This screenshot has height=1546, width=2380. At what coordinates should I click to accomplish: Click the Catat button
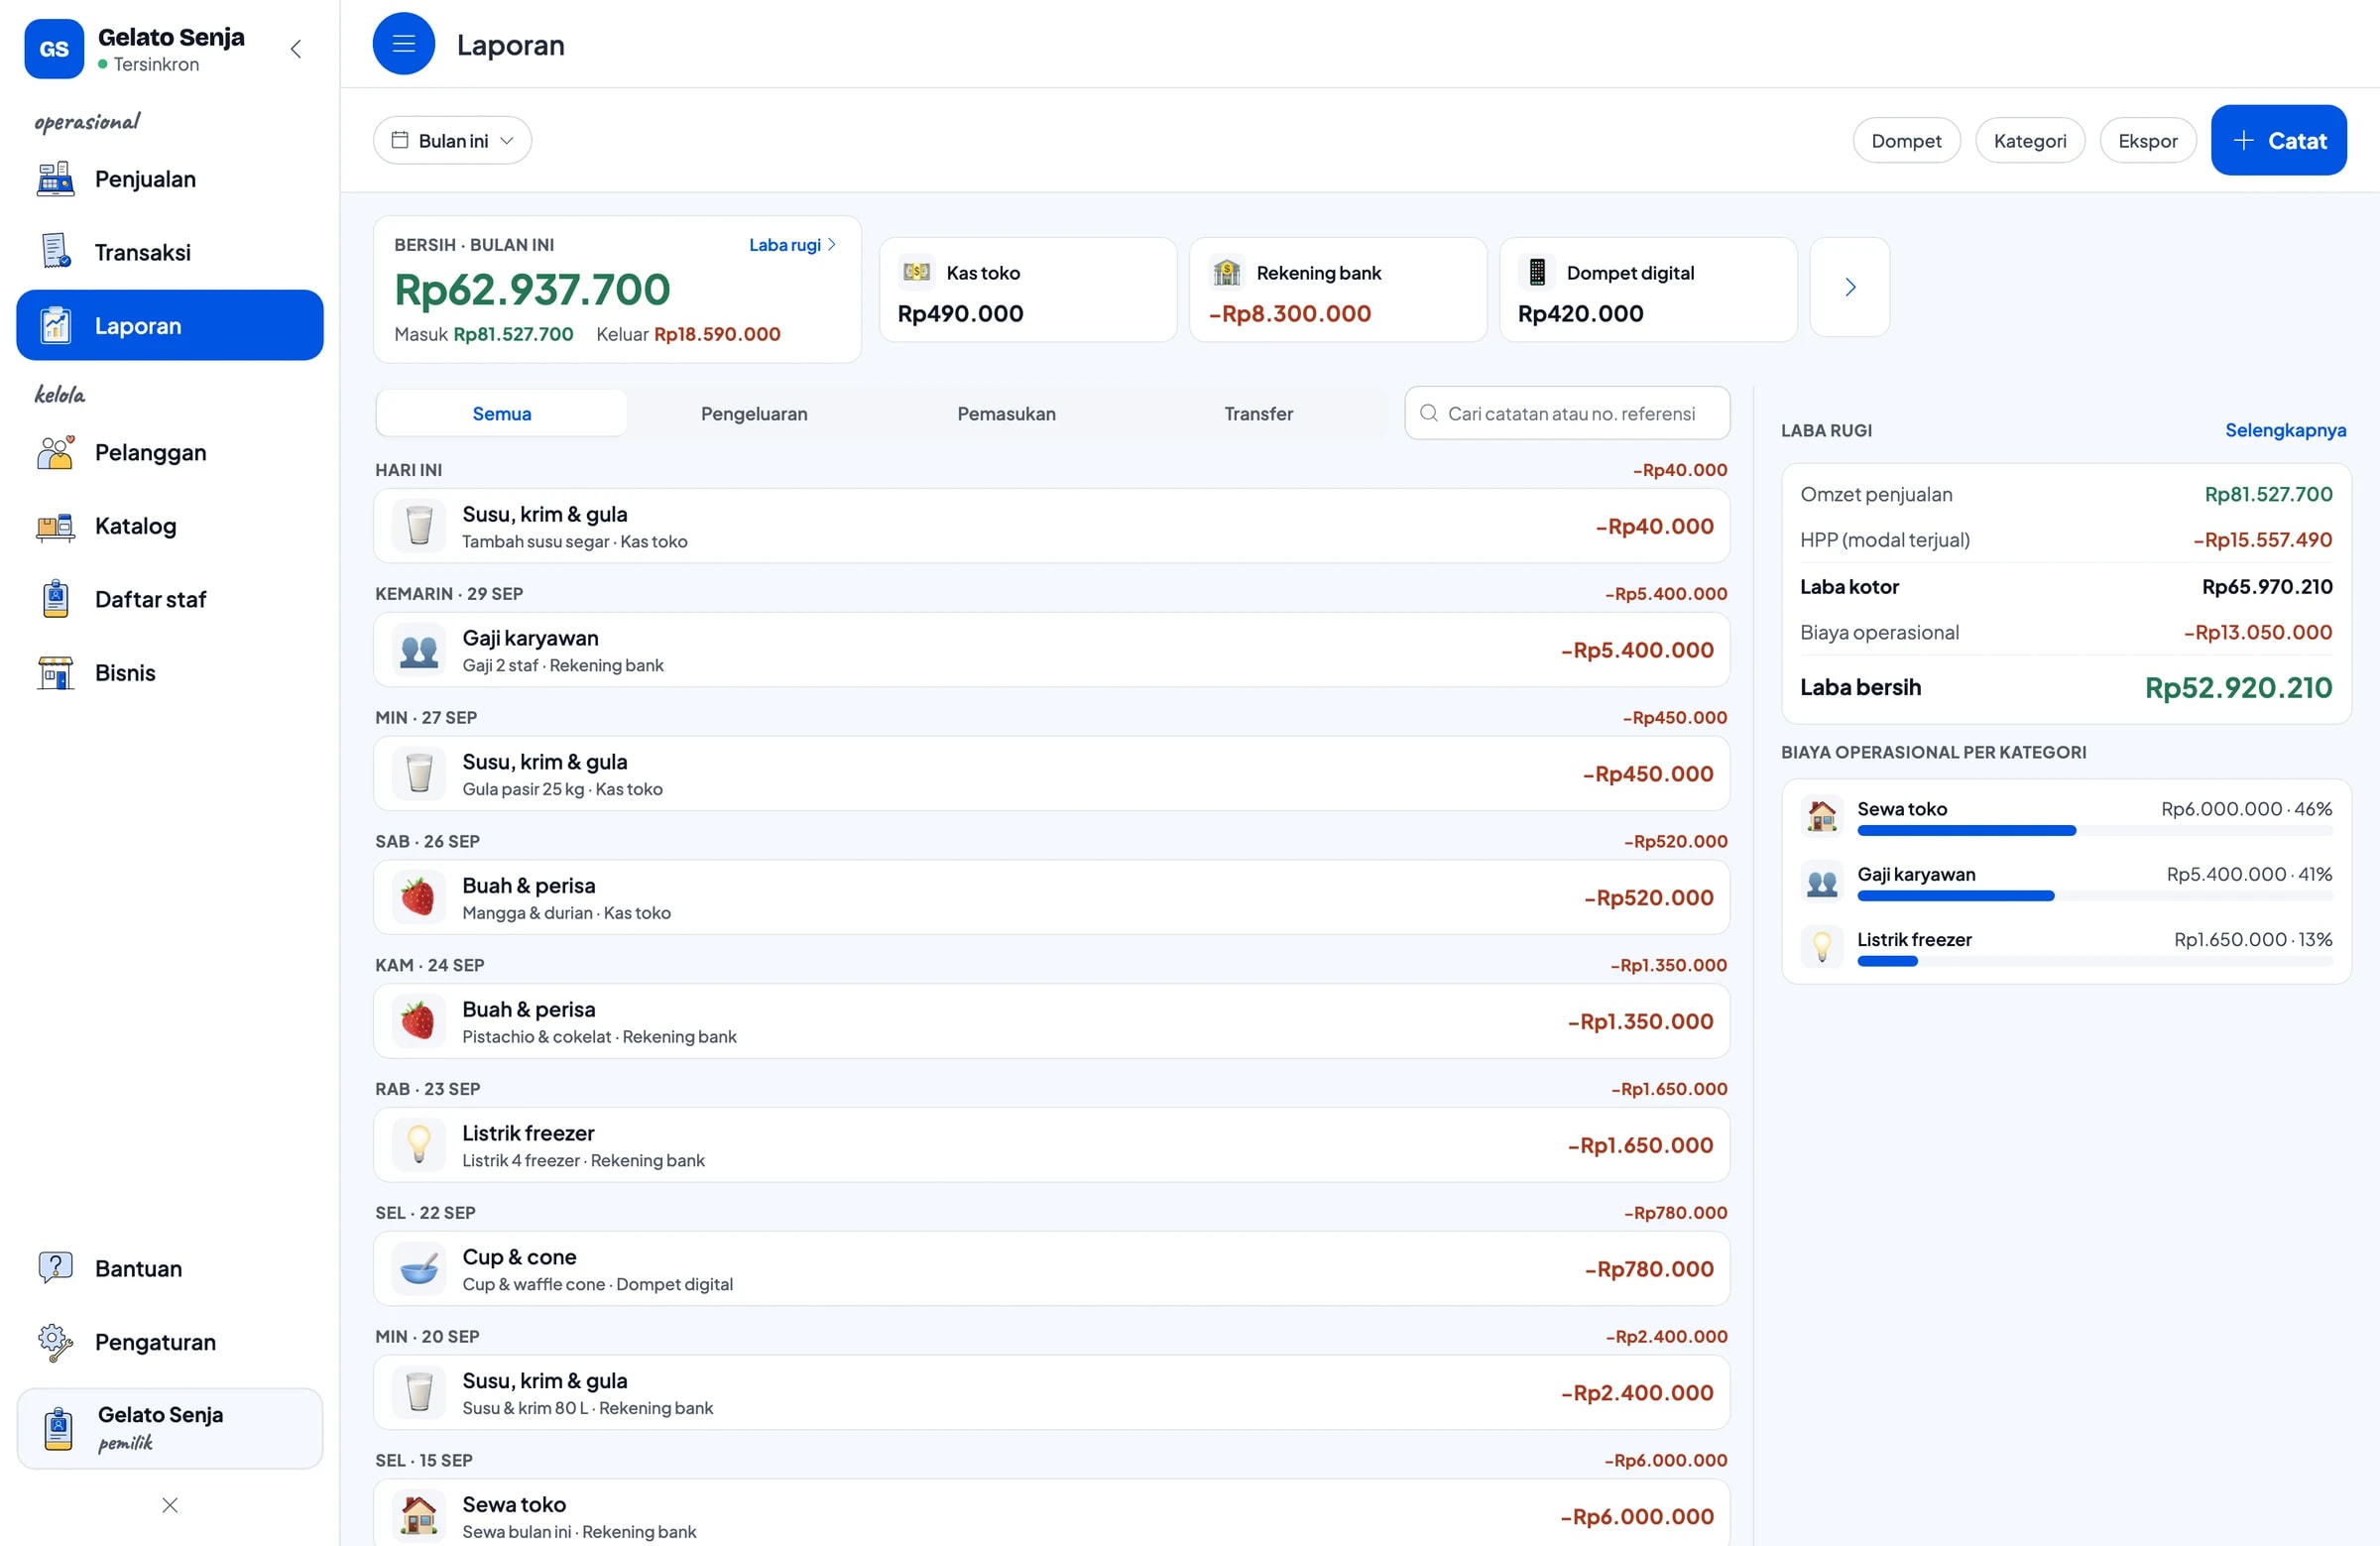pyautogui.click(x=2278, y=141)
